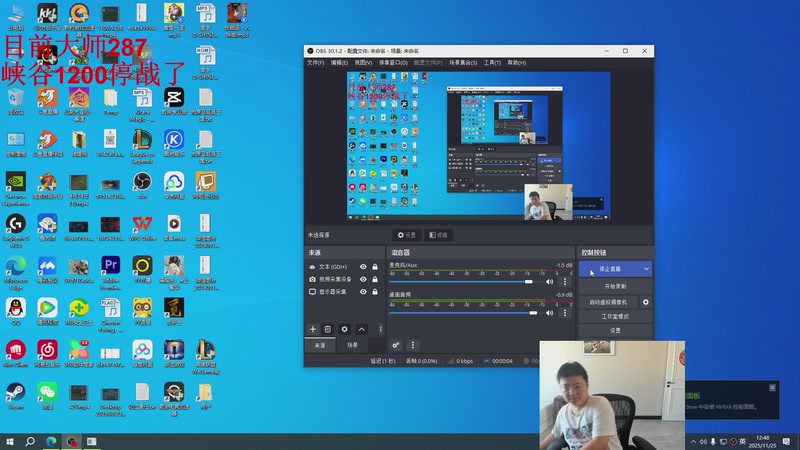Open source properties gear icon in sources toolbar
This screenshot has width=800, height=450.
click(x=344, y=329)
